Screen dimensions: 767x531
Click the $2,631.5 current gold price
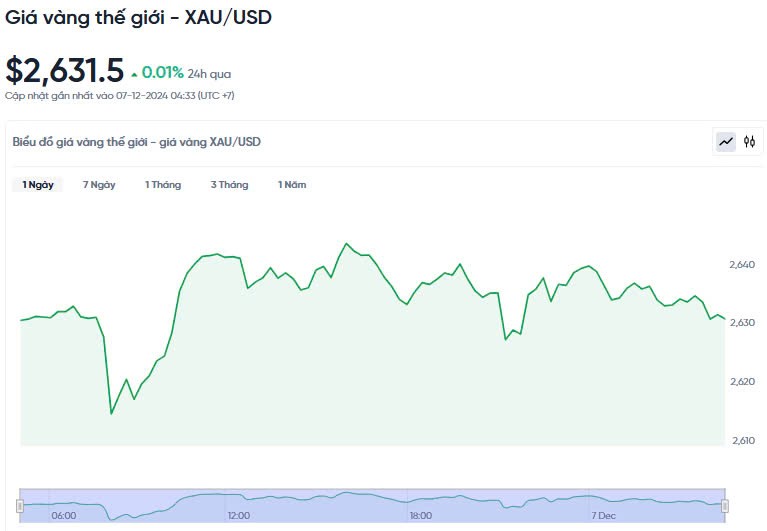pyautogui.click(x=65, y=70)
